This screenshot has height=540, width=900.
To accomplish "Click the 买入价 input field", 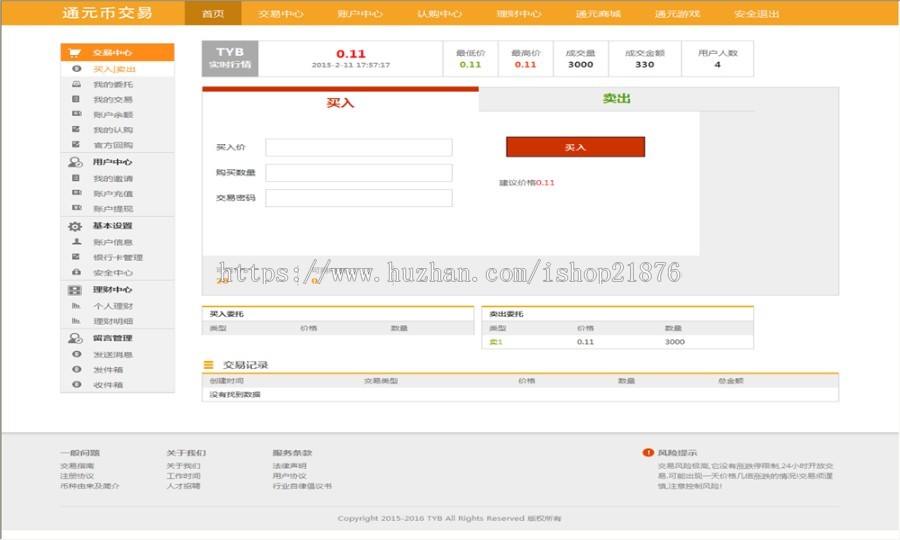I will pos(358,147).
